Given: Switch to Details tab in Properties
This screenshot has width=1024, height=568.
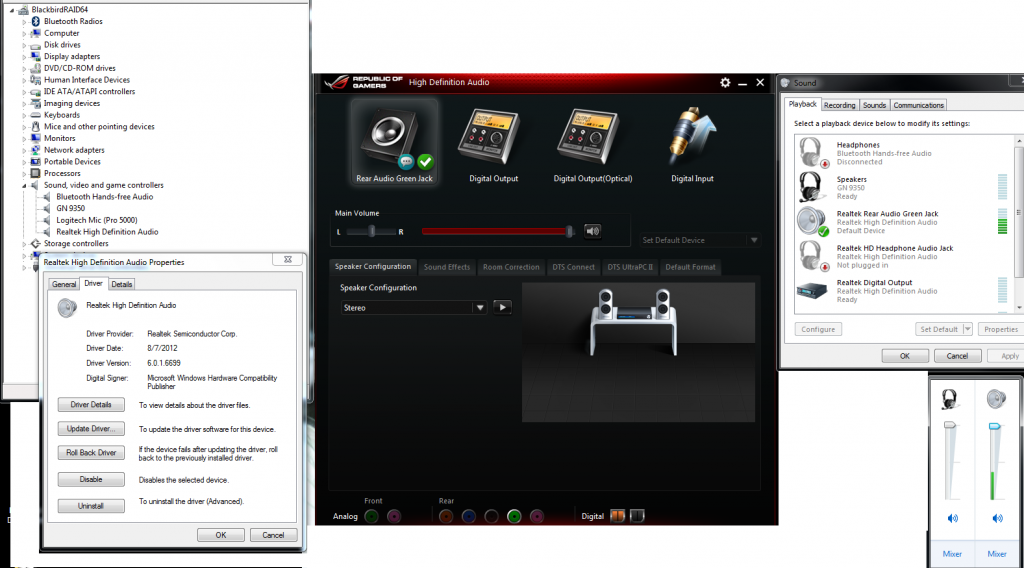Looking at the screenshot, I should point(121,284).
